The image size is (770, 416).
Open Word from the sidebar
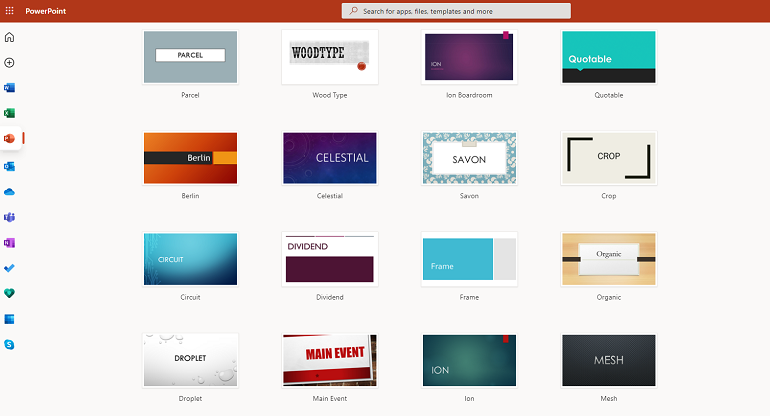pos(9,88)
